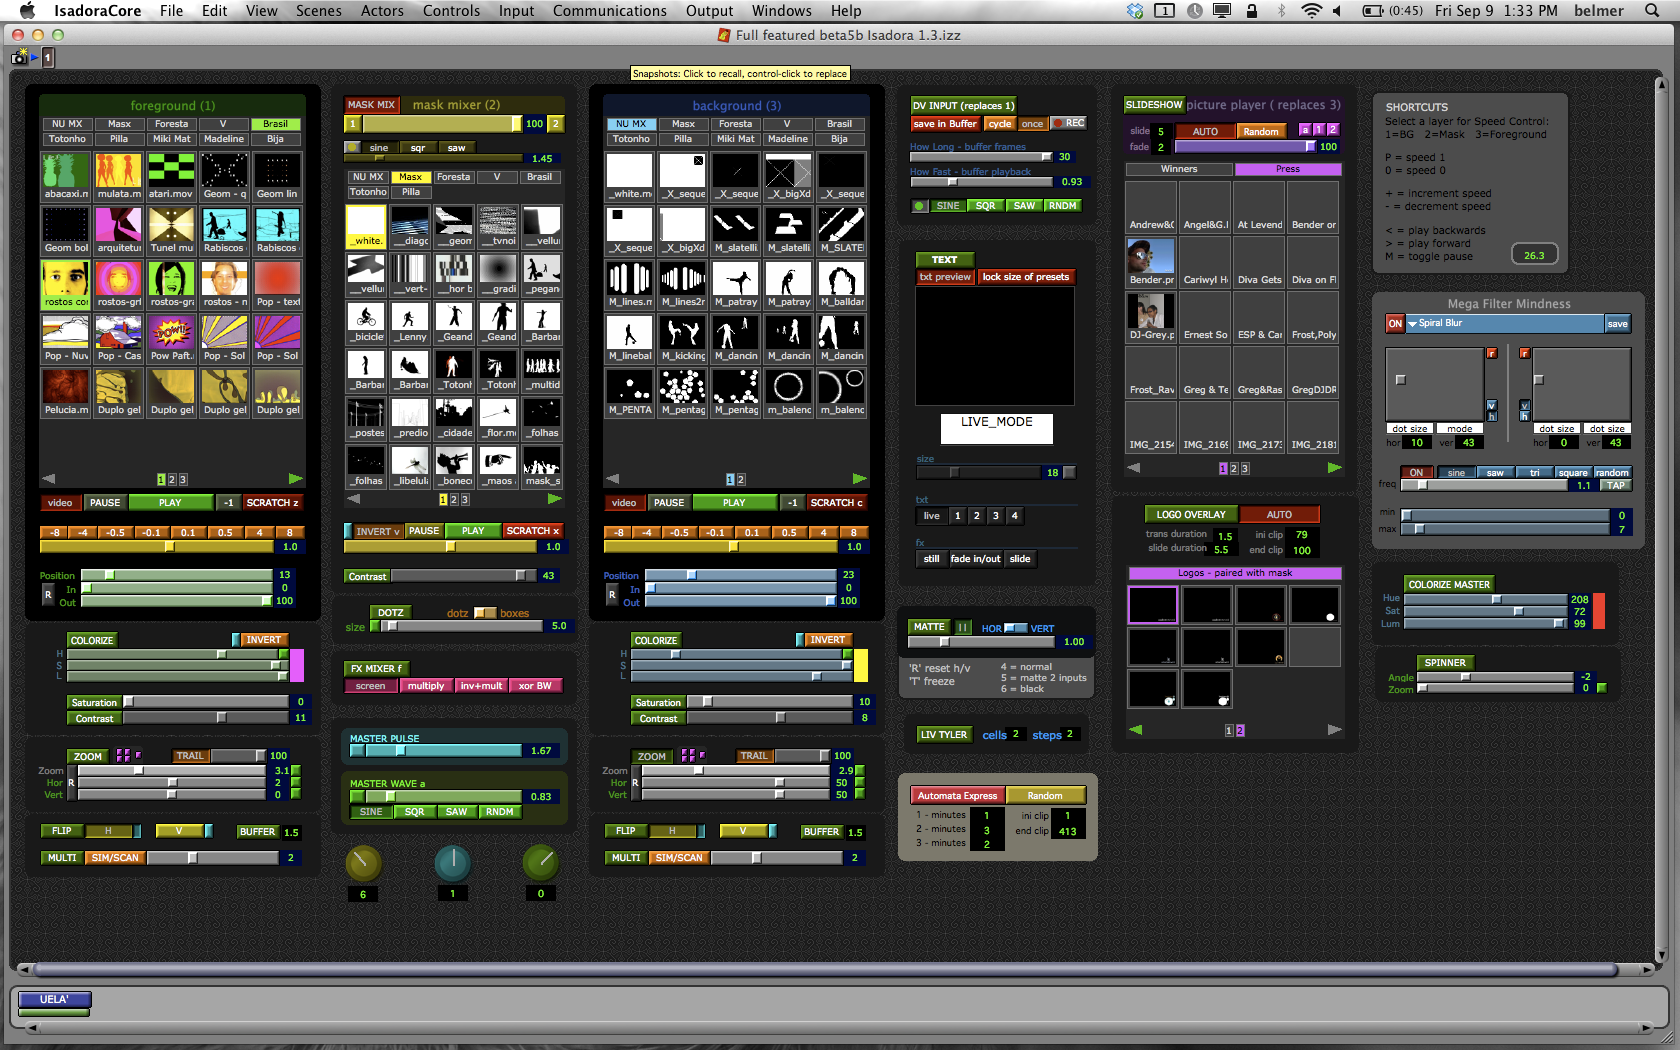The height and width of the screenshot is (1050, 1680).
Task: Click the green knob showing value 0
Action: point(541,863)
